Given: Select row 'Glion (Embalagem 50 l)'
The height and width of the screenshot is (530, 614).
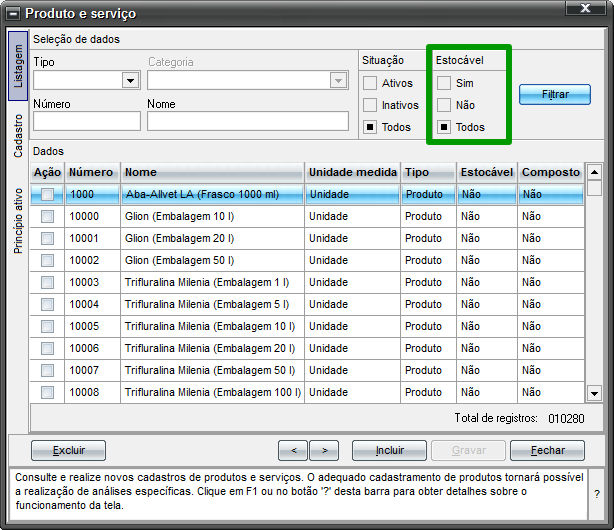Looking at the screenshot, I should coord(307,260).
